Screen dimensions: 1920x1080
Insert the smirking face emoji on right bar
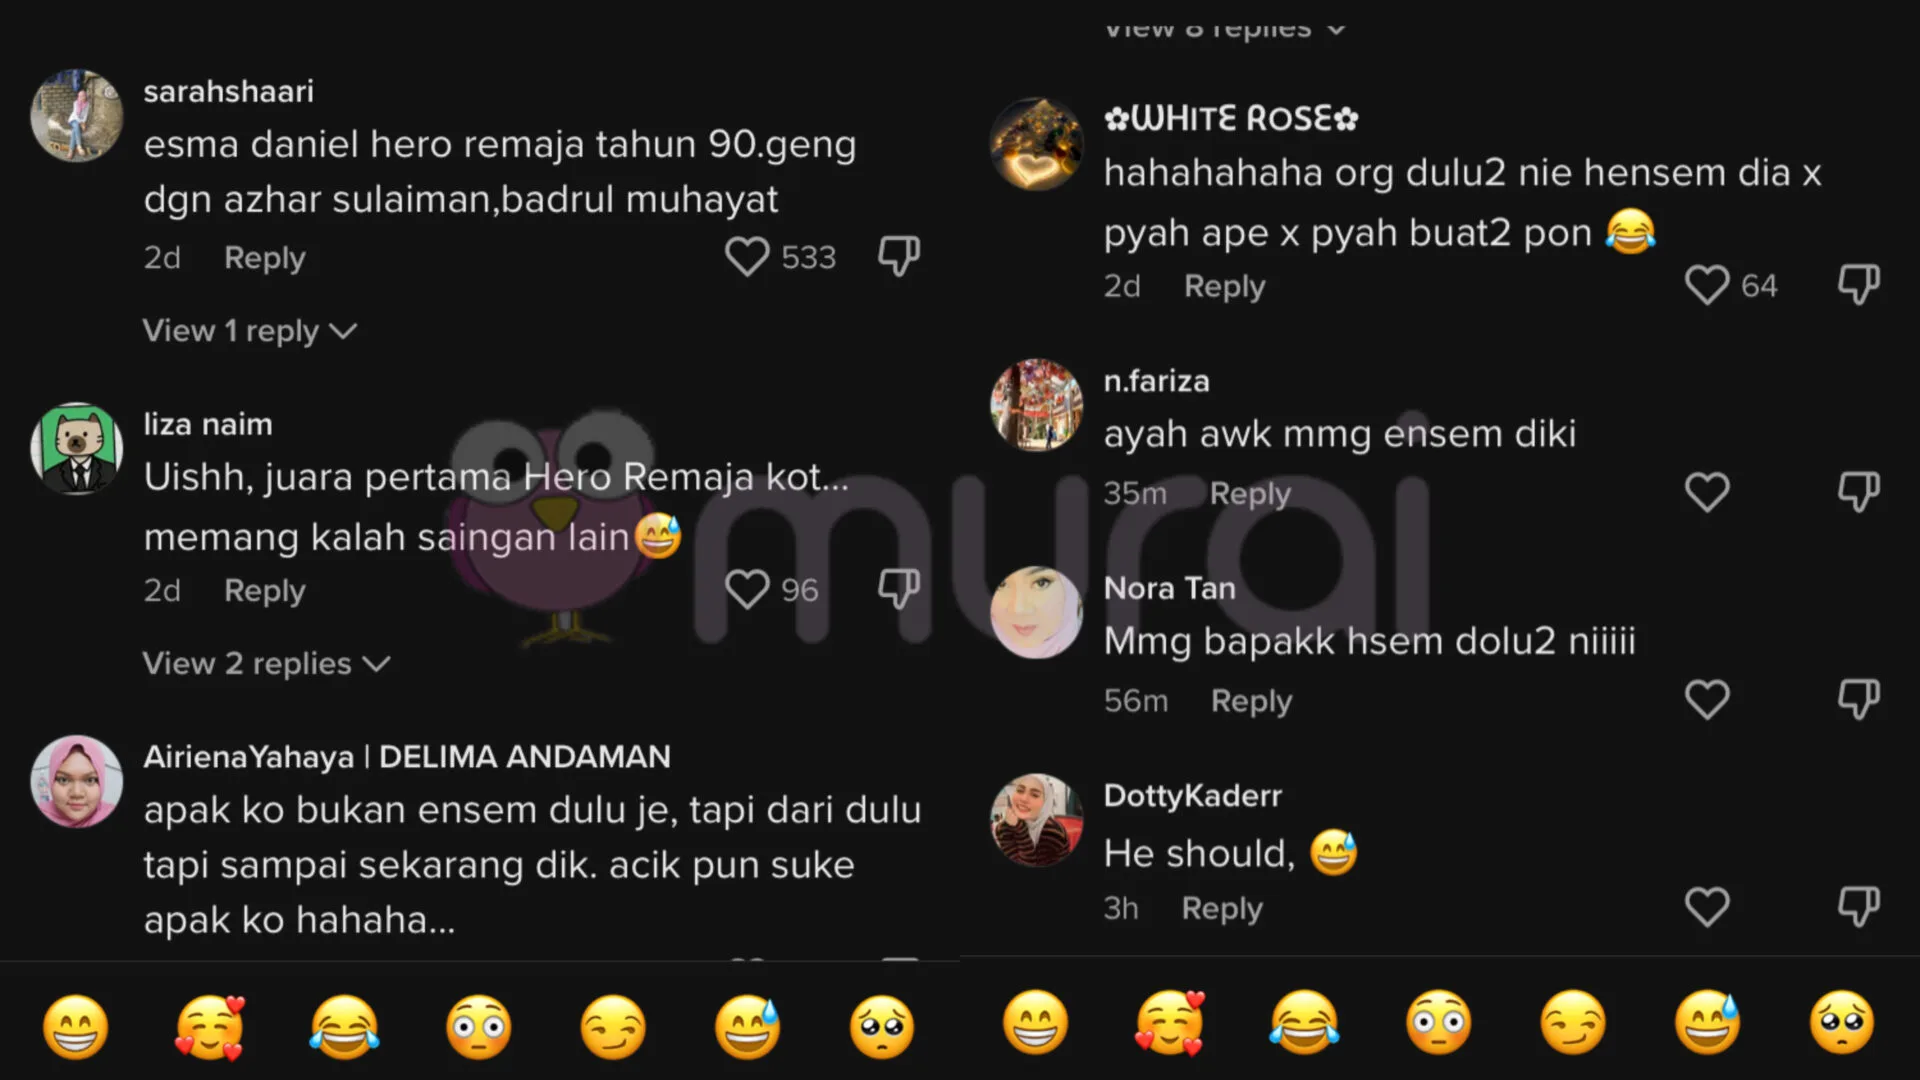click(1573, 1023)
